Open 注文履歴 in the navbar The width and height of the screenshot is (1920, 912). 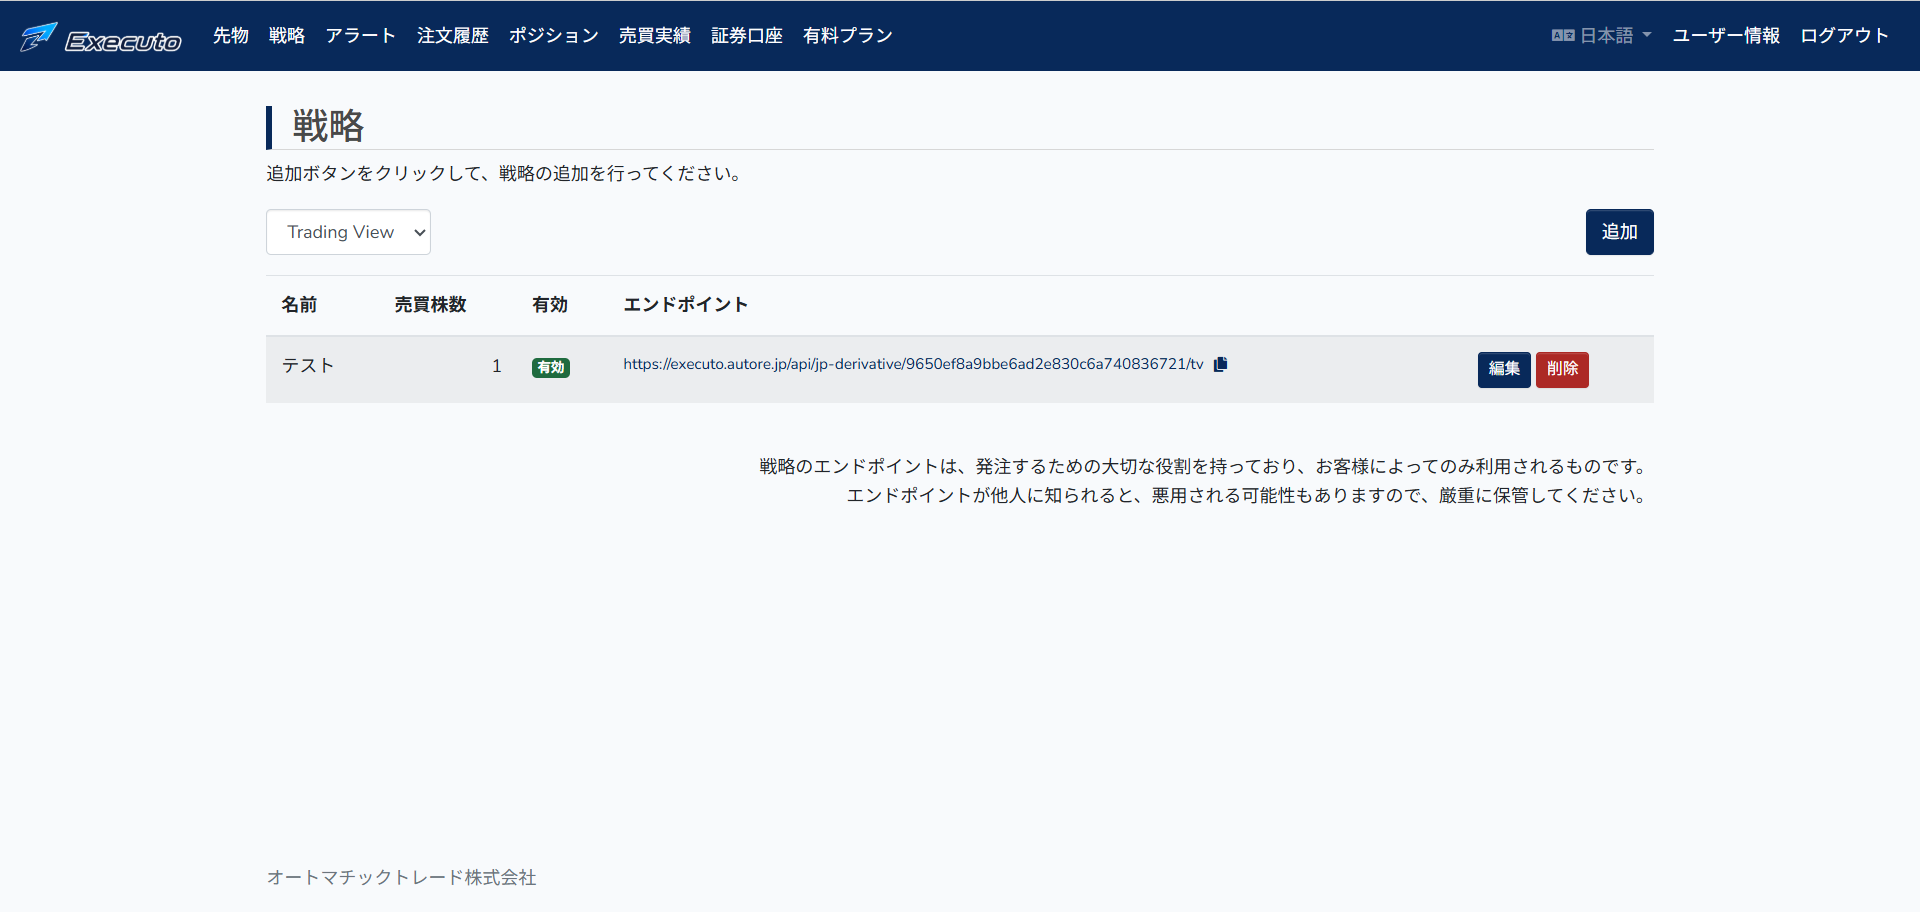(x=453, y=36)
